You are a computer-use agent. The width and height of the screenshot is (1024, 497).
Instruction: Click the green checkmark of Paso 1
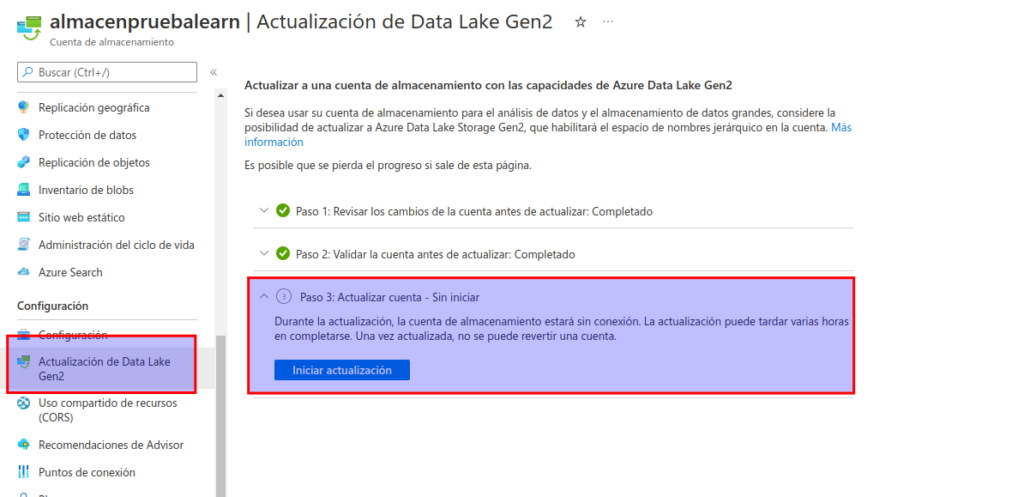tap(283, 211)
